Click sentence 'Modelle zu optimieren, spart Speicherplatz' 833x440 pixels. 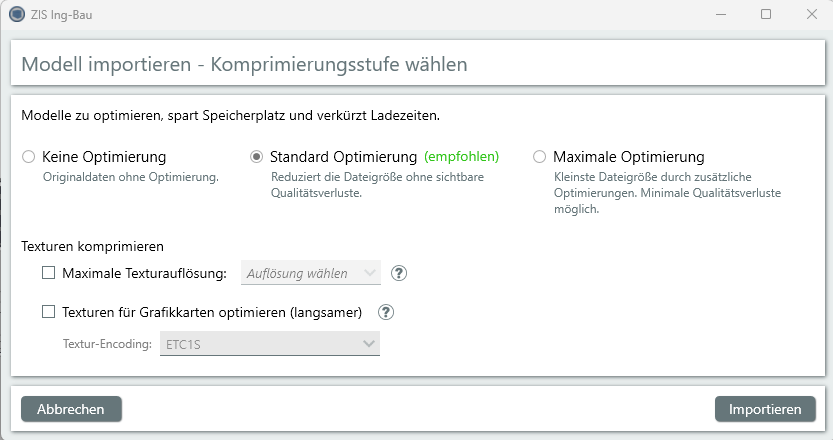231,115
